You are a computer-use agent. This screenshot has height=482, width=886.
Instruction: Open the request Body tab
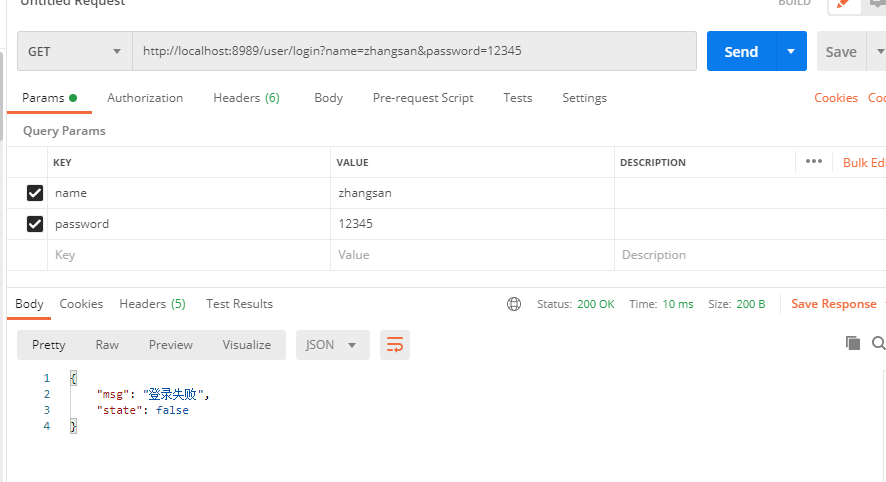(x=328, y=98)
